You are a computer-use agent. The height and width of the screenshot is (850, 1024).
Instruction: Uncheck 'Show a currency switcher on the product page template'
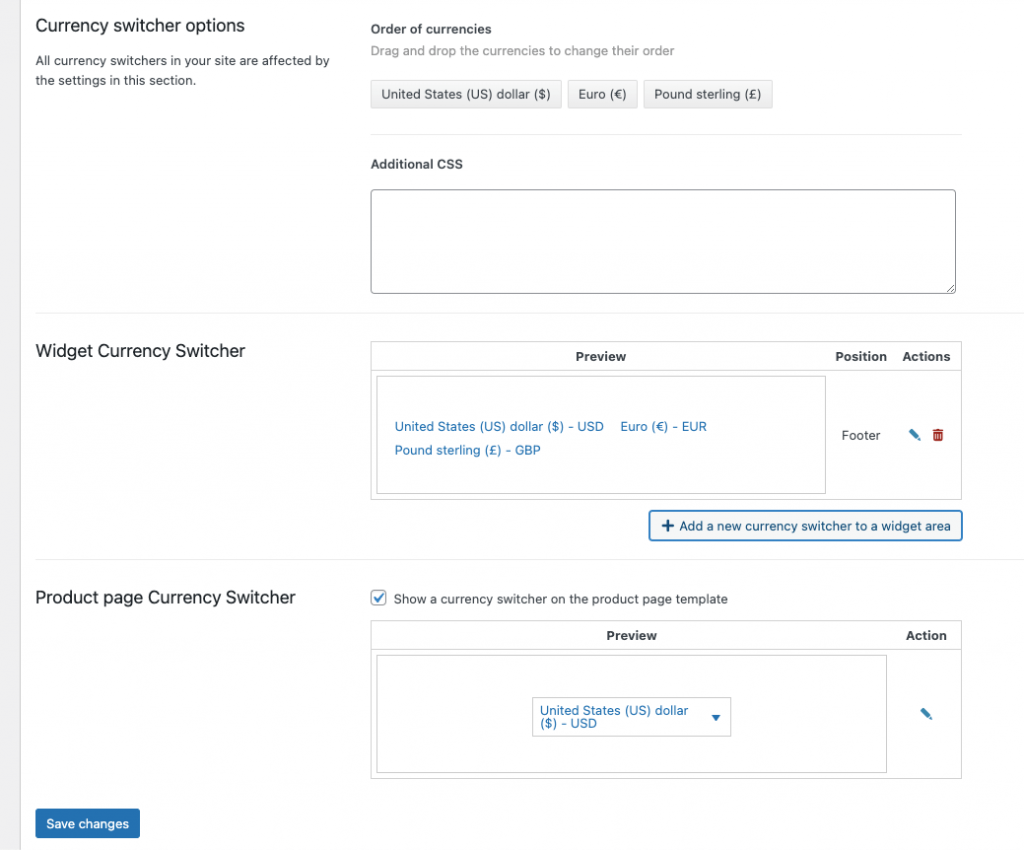click(378, 597)
